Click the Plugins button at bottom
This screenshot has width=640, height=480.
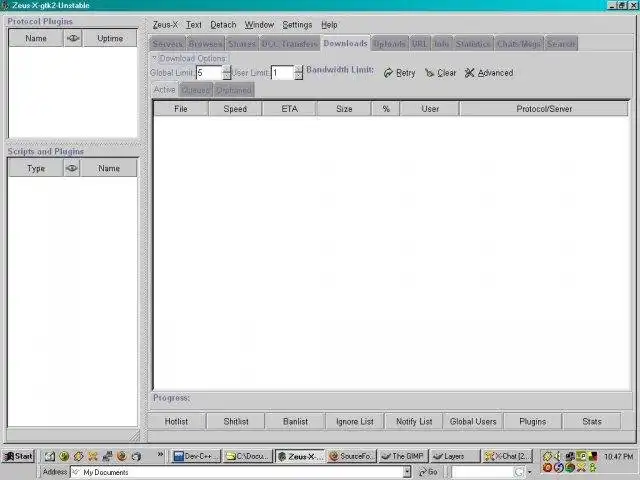tap(533, 421)
